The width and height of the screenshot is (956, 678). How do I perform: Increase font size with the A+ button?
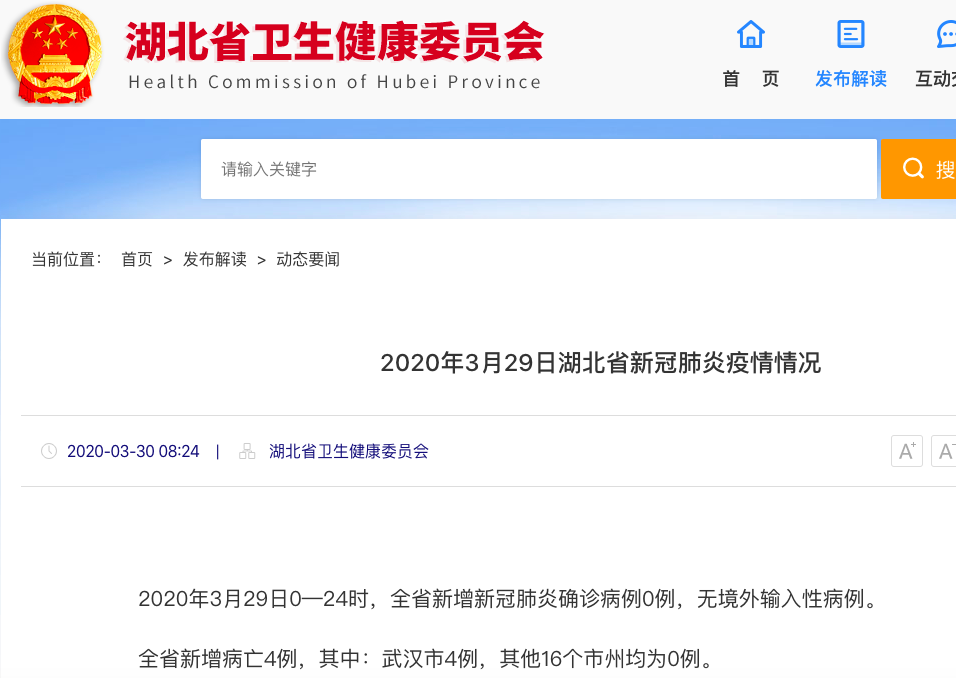point(907,451)
